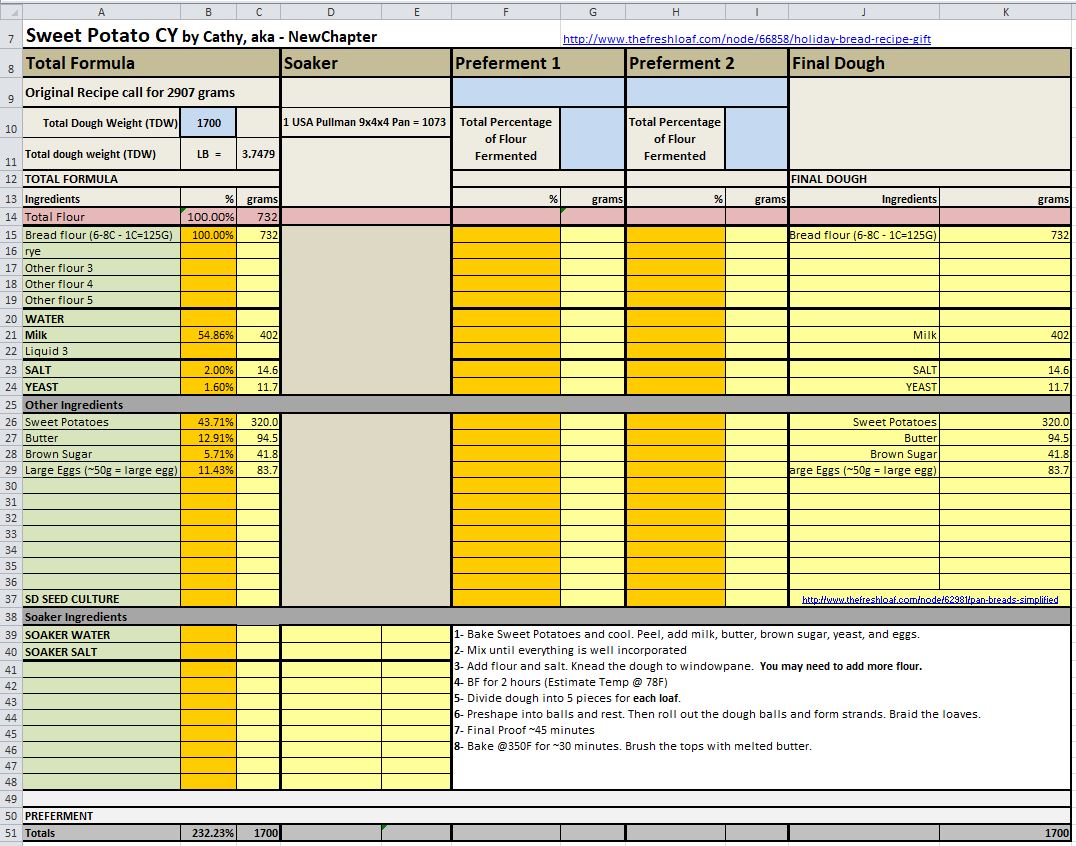Open the holiday-bread-recipe-gift hyperlink
Viewport: 1076px width, 846px height.
coord(747,40)
